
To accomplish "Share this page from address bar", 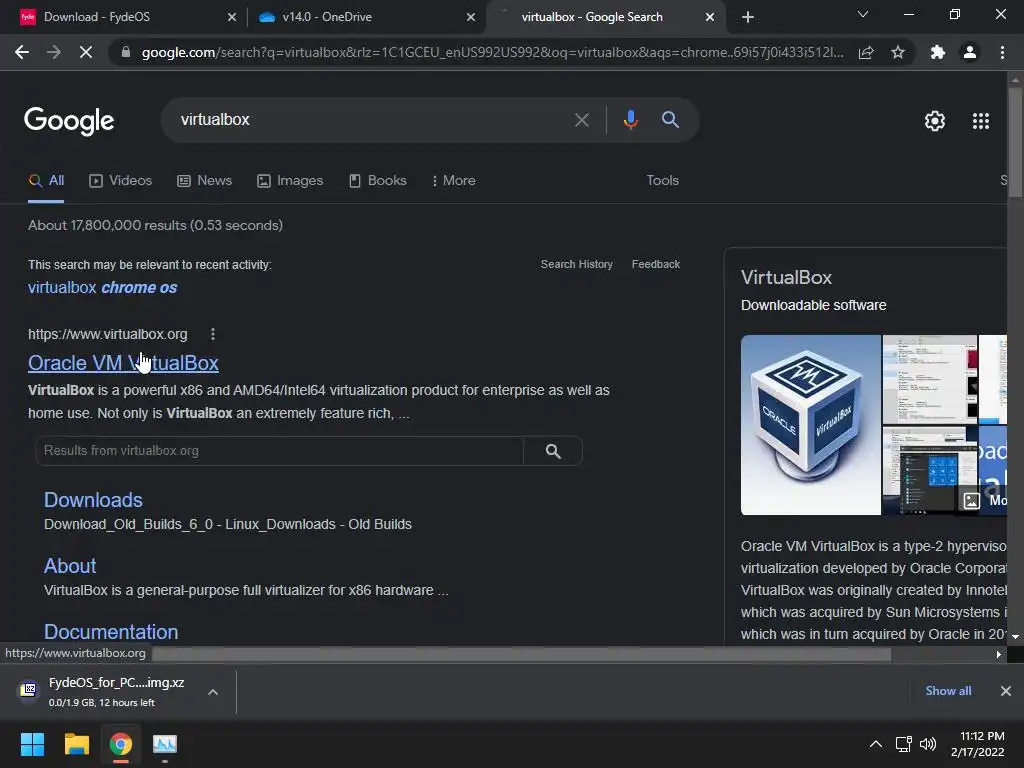I will click(x=866, y=52).
